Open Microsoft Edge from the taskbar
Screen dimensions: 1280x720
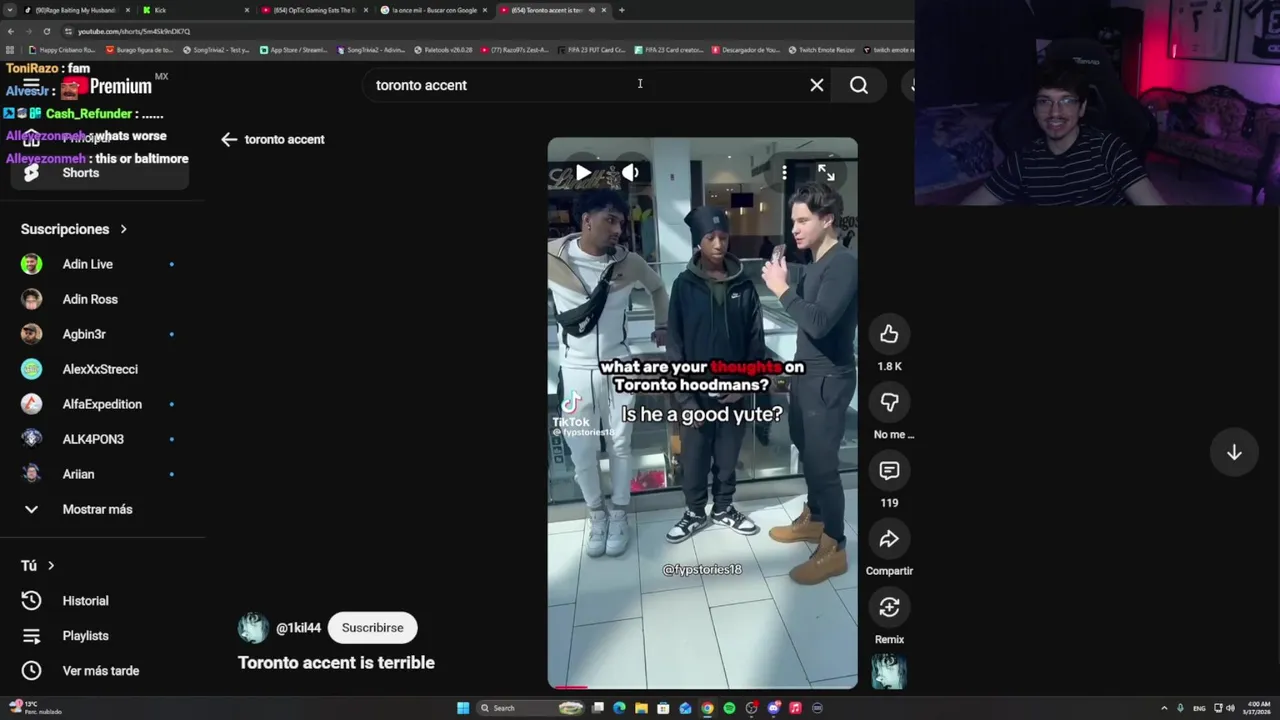[x=619, y=708]
